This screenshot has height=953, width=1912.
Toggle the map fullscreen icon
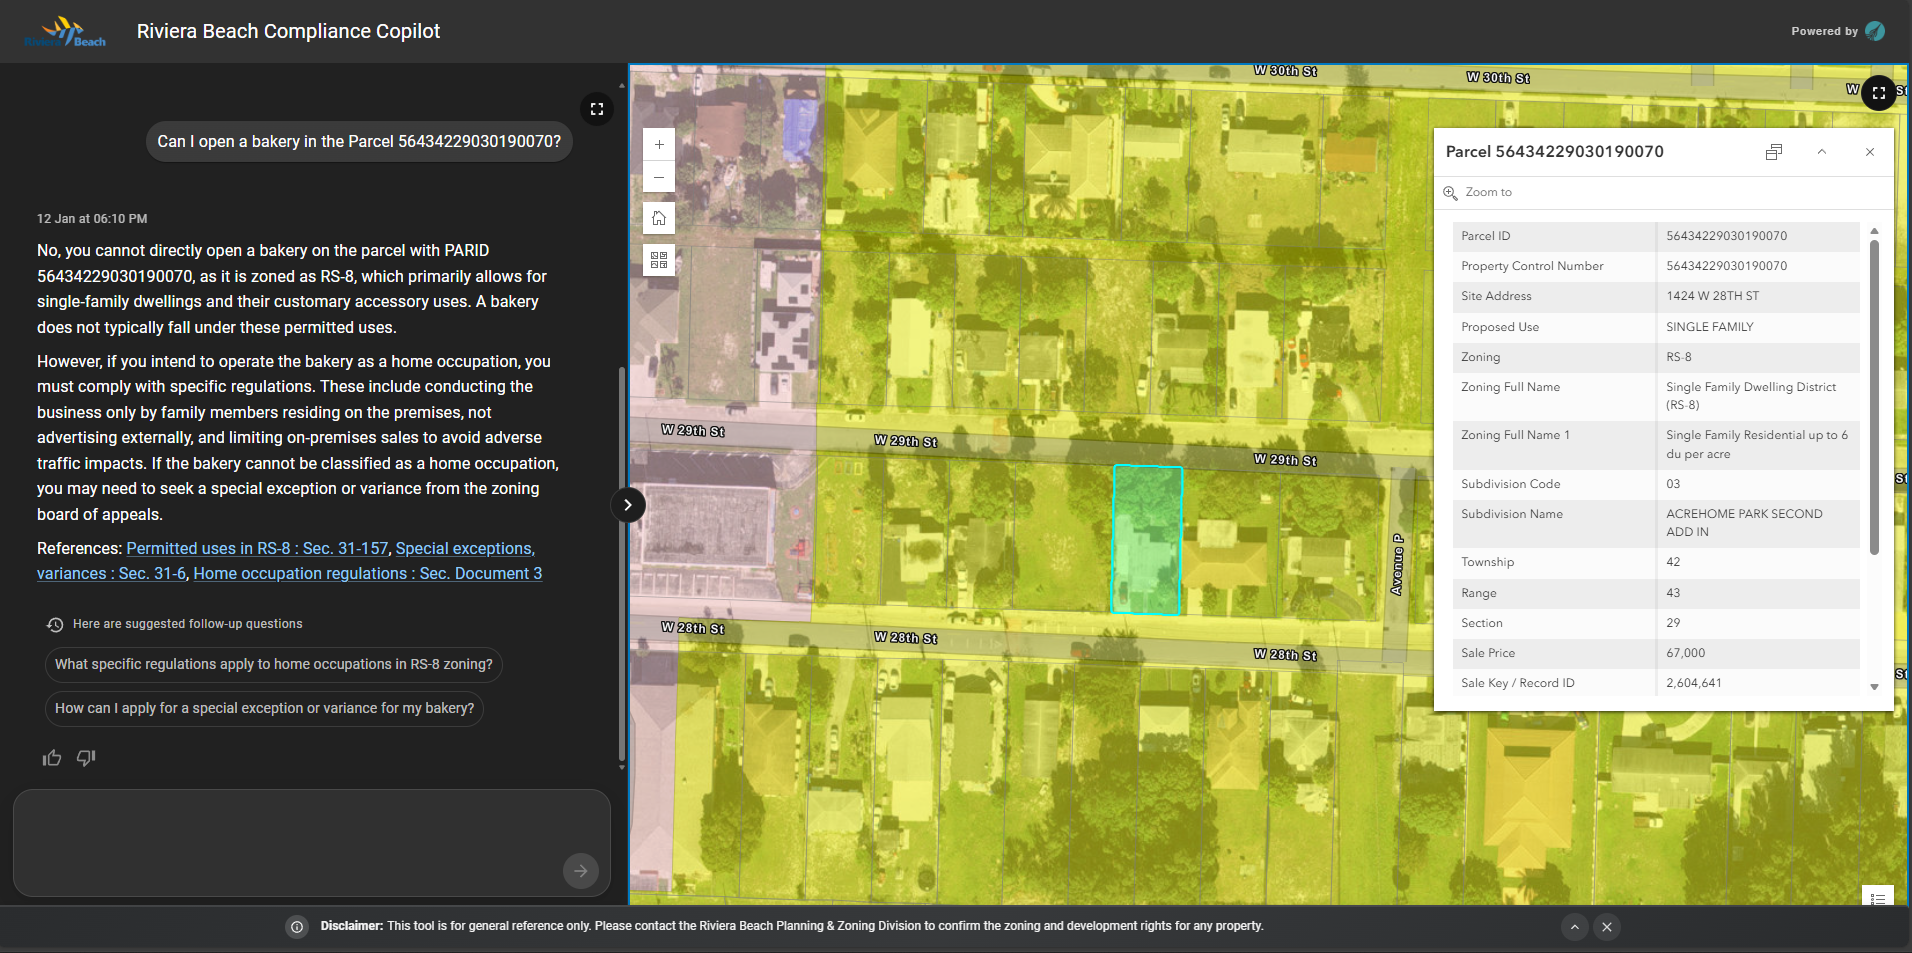click(x=1879, y=92)
